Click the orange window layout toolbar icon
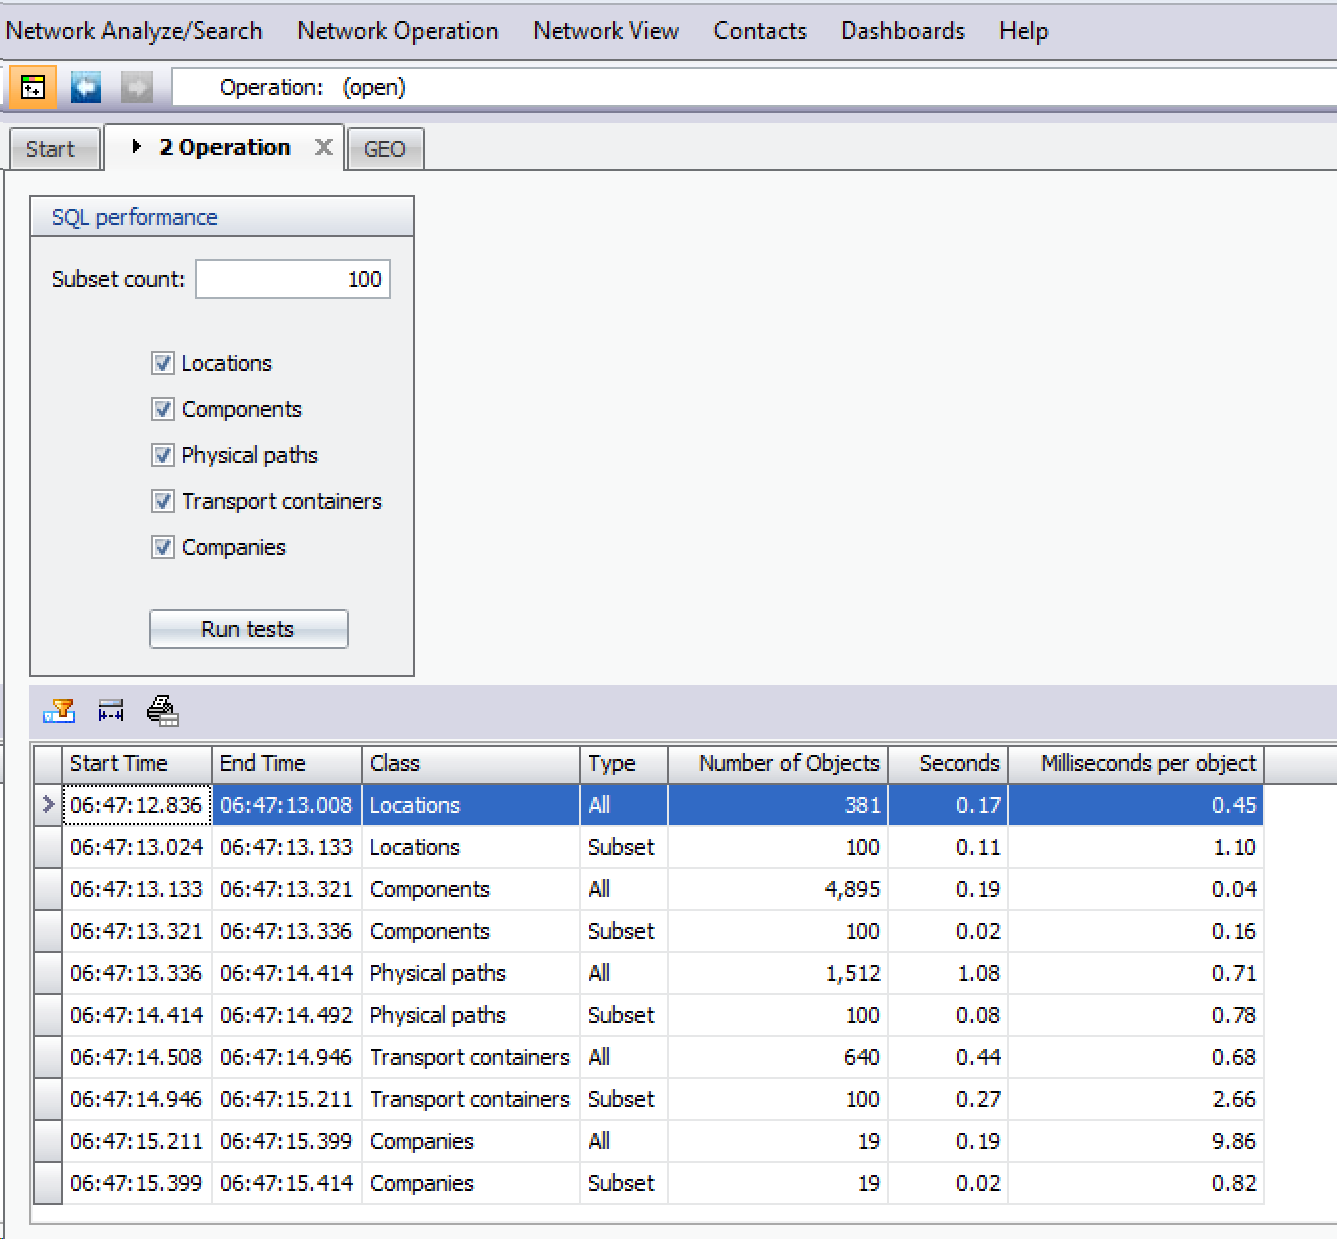 [33, 88]
